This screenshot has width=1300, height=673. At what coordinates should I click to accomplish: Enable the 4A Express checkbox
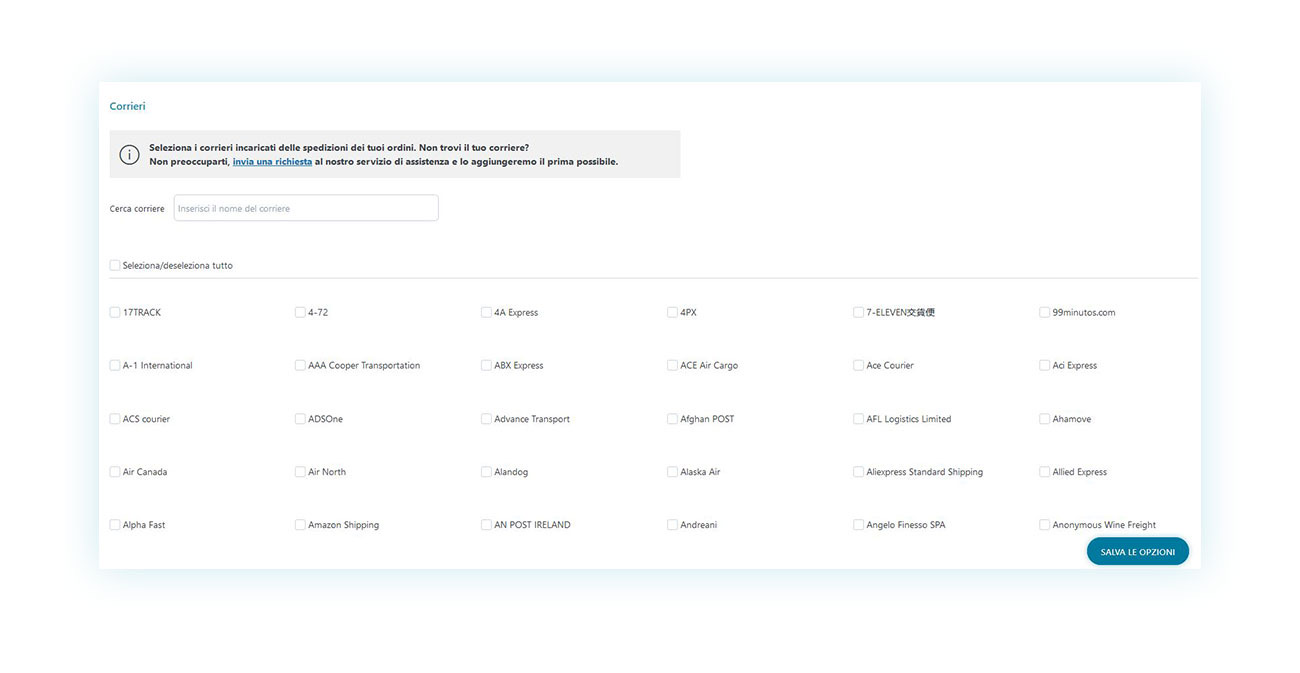[486, 312]
